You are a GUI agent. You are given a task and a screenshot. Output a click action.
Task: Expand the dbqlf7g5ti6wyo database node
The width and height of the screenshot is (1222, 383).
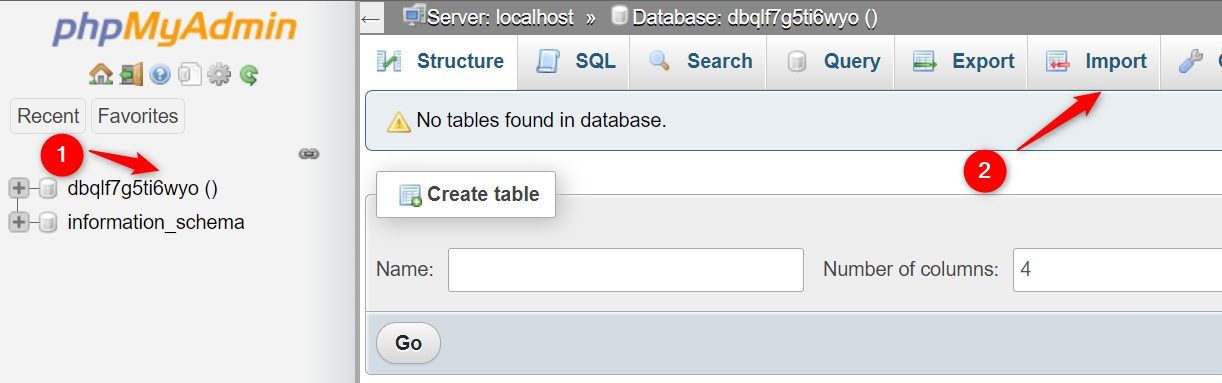point(18,188)
